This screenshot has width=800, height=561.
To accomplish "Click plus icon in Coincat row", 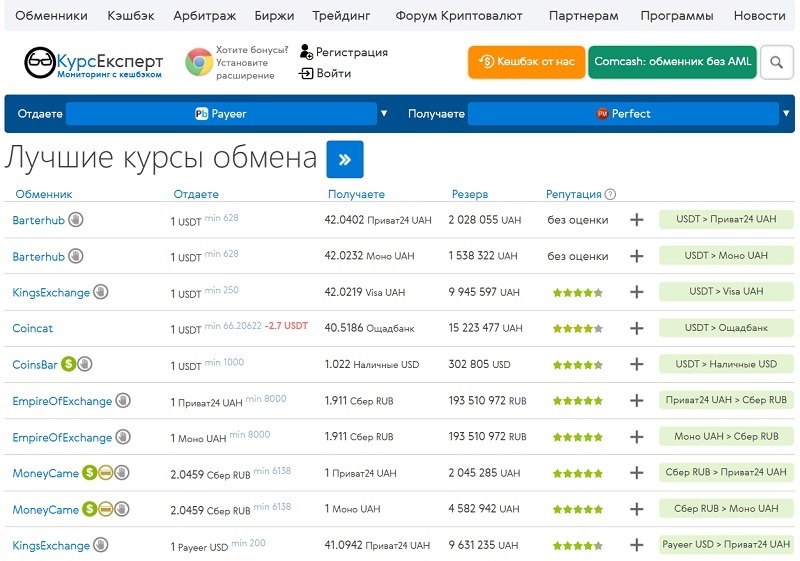I will pos(636,328).
